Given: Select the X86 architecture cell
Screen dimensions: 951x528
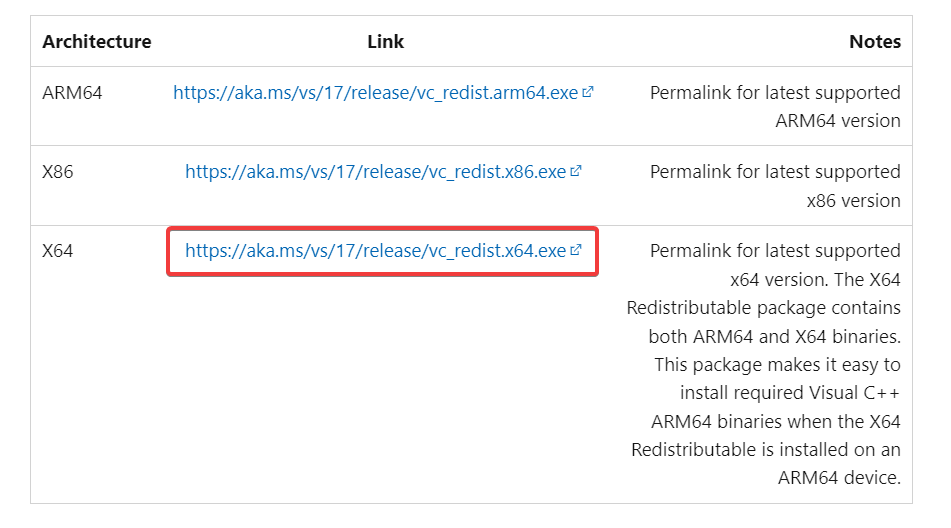Looking at the screenshot, I should click(x=58, y=172).
